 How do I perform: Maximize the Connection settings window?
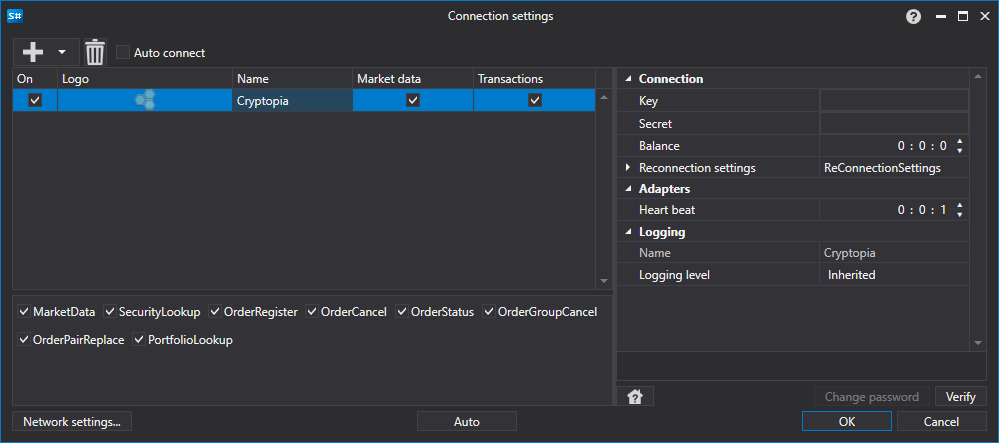(x=963, y=17)
